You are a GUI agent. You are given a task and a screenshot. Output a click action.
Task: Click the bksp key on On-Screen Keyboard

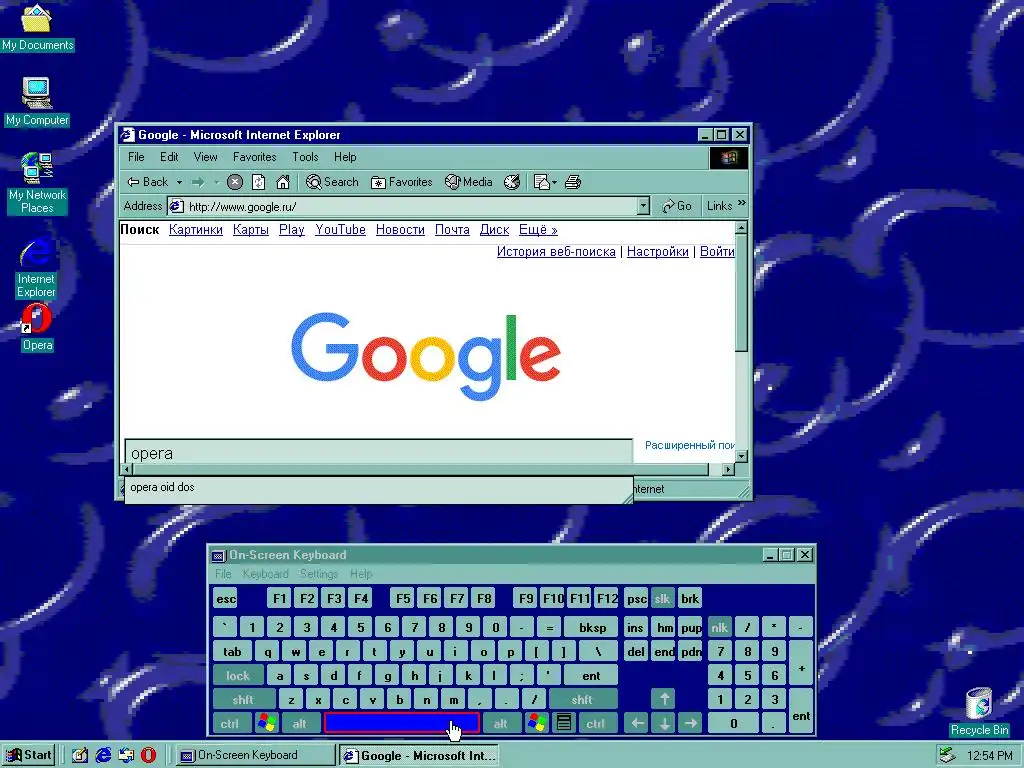click(592, 628)
